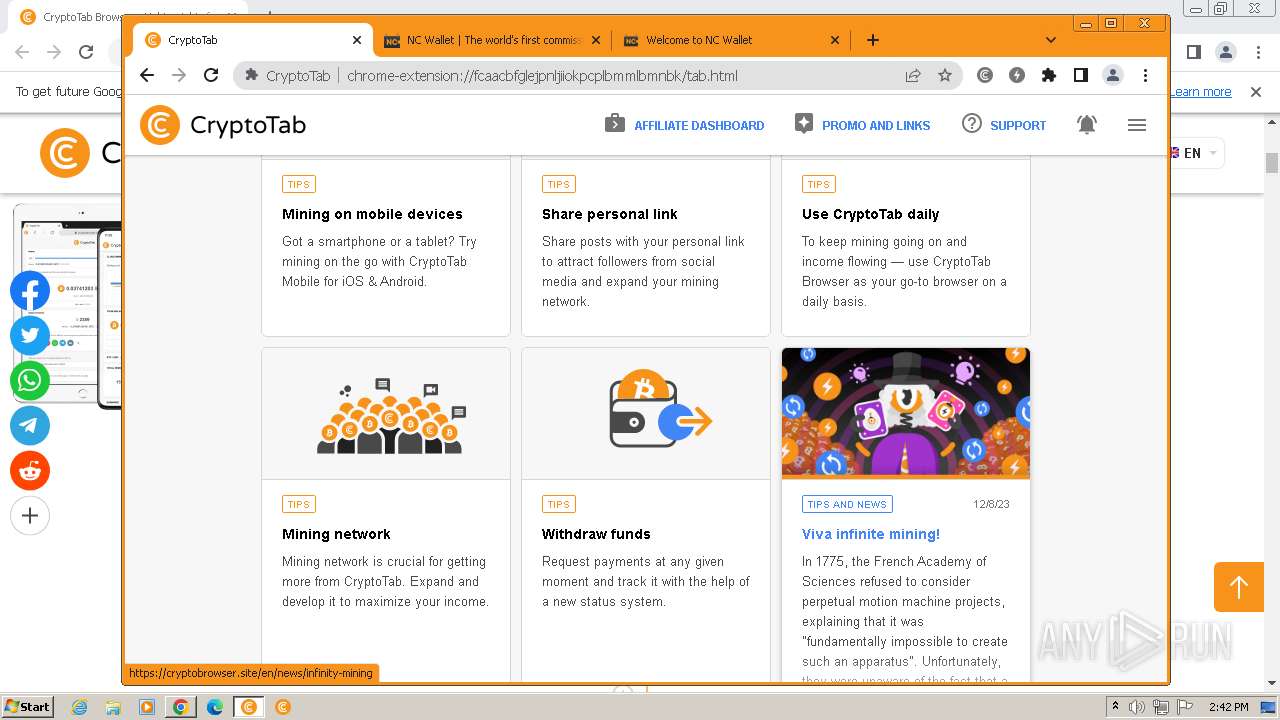Toggle the side panel in front window

(x=1081, y=75)
